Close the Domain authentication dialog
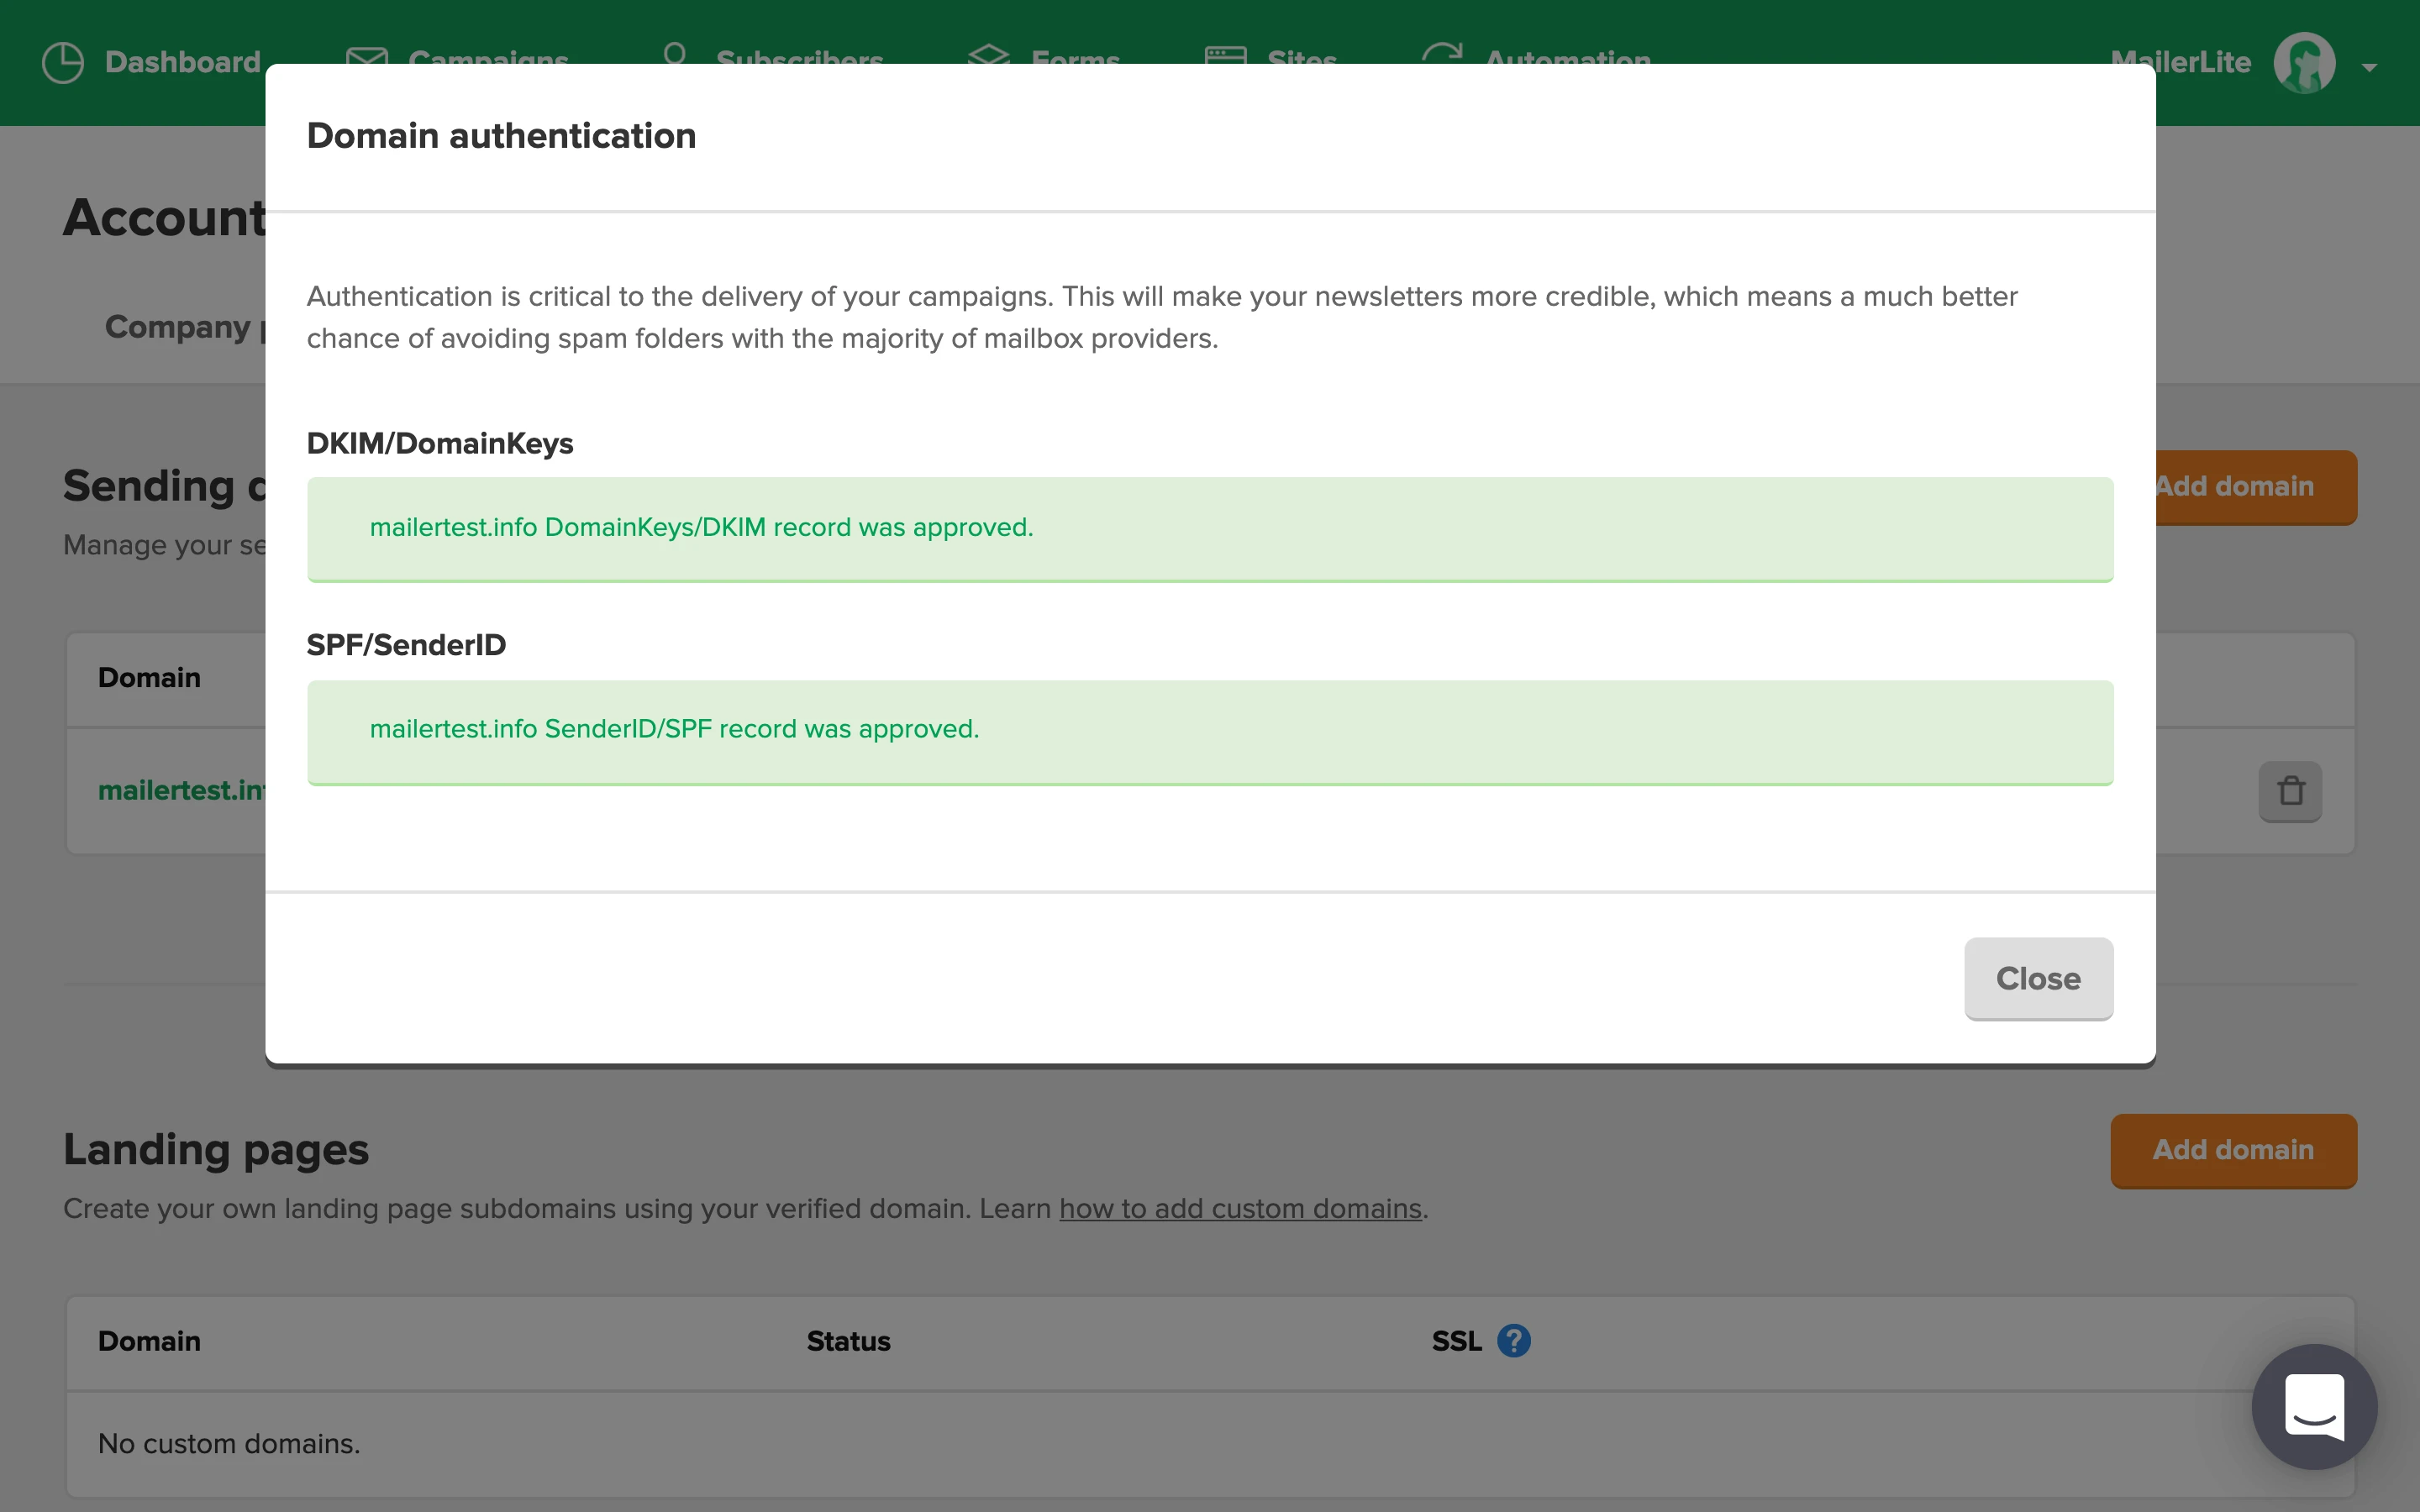Screen dimensions: 2420x1512 point(2038,978)
